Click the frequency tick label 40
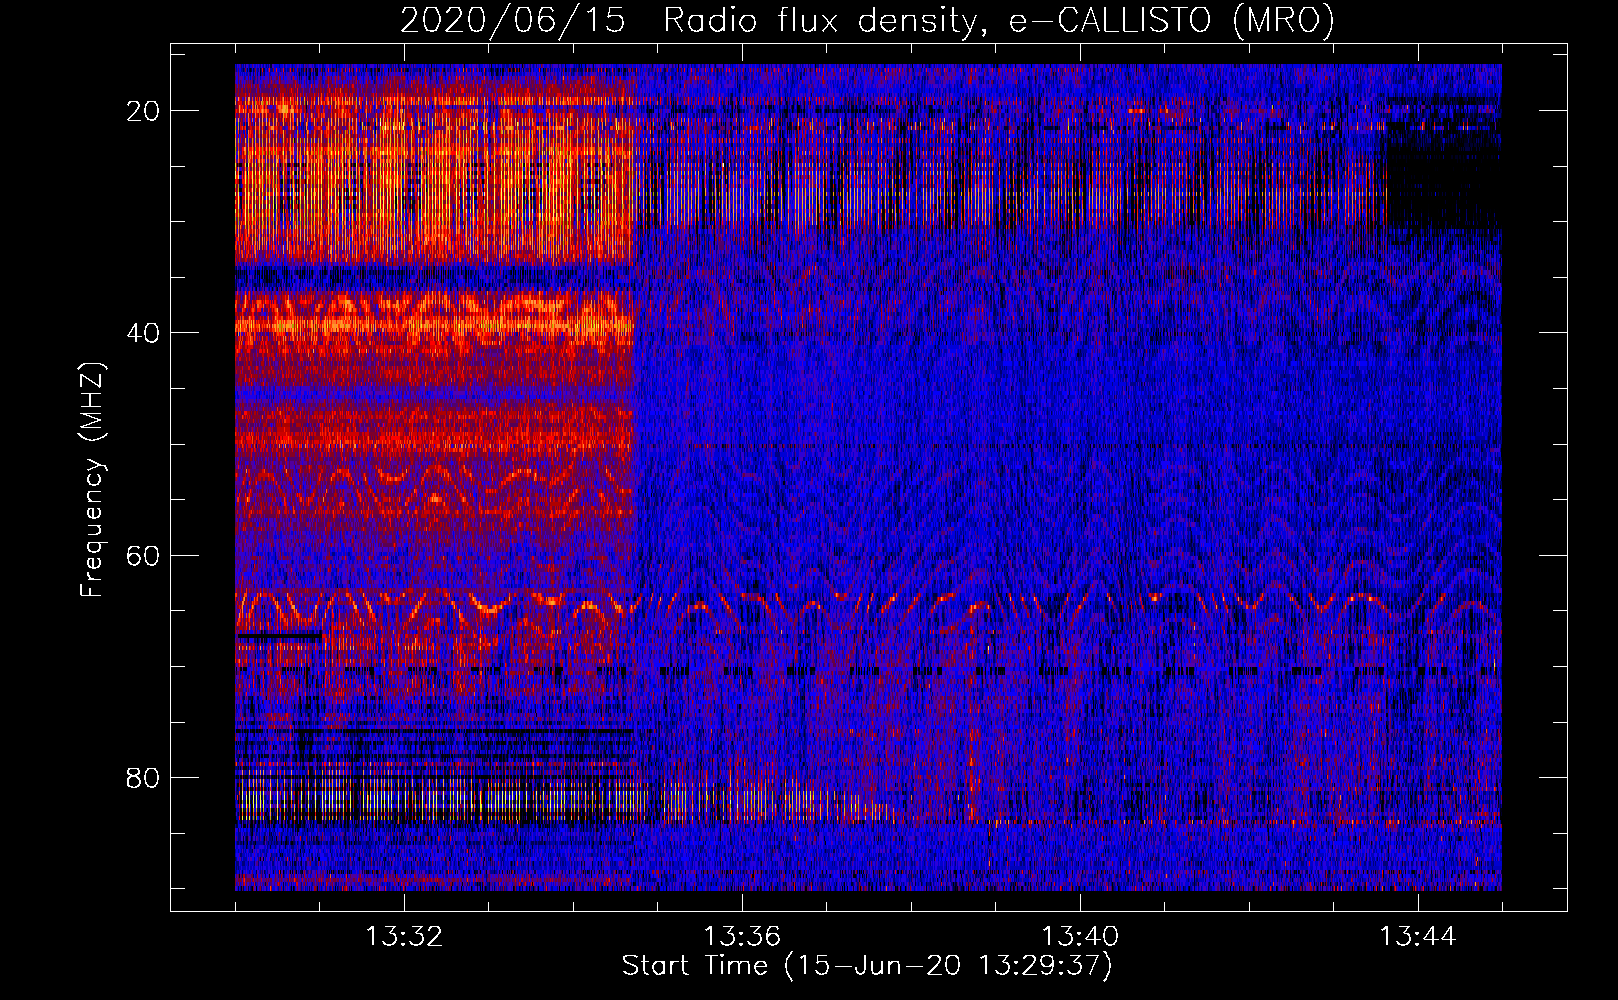 [x=144, y=333]
